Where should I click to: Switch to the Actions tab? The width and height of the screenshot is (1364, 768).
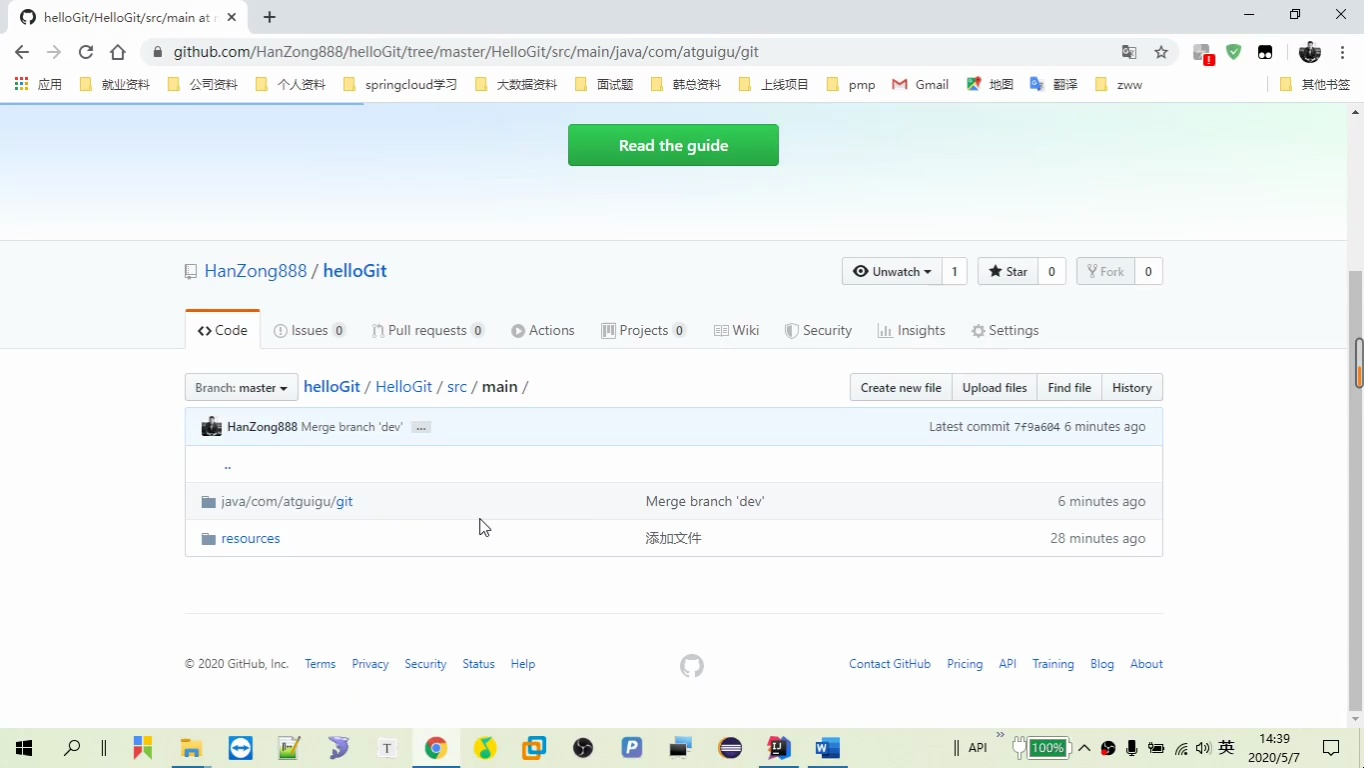pyautogui.click(x=543, y=331)
